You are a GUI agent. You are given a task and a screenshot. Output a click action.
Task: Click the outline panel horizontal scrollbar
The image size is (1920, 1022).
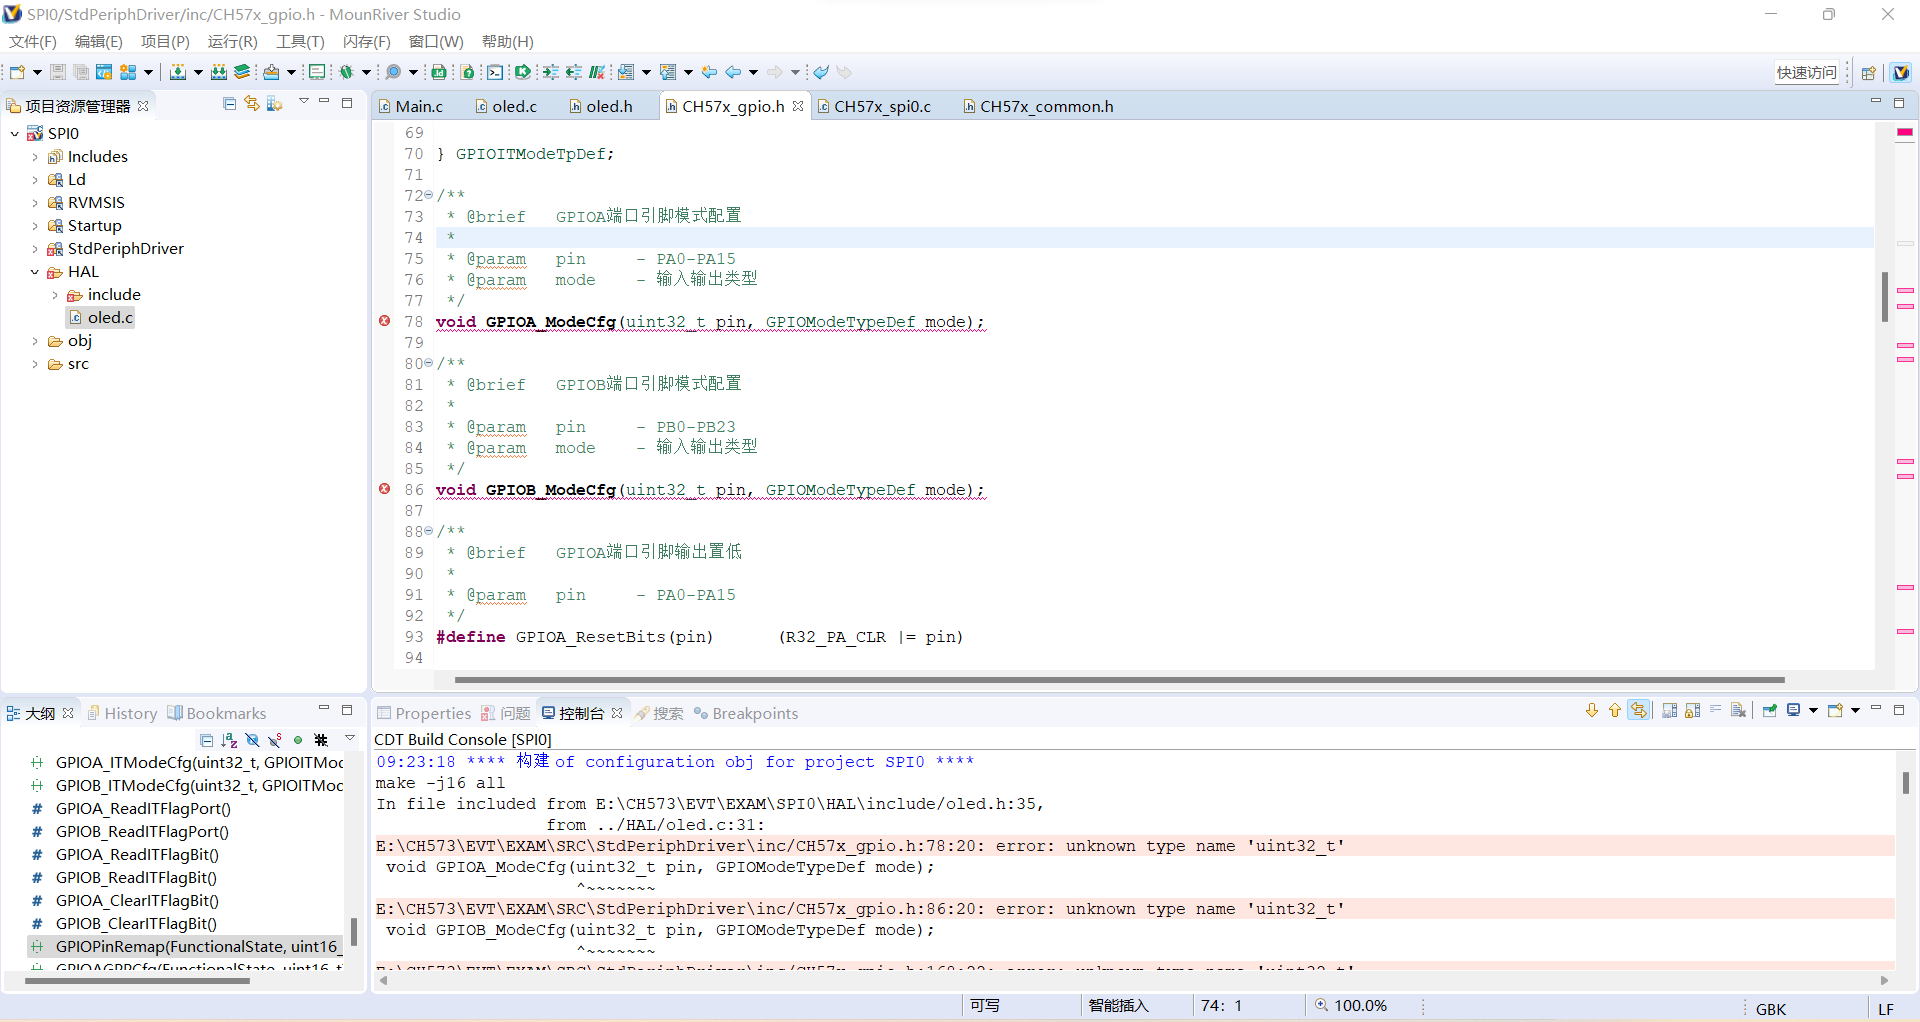pyautogui.click(x=137, y=981)
